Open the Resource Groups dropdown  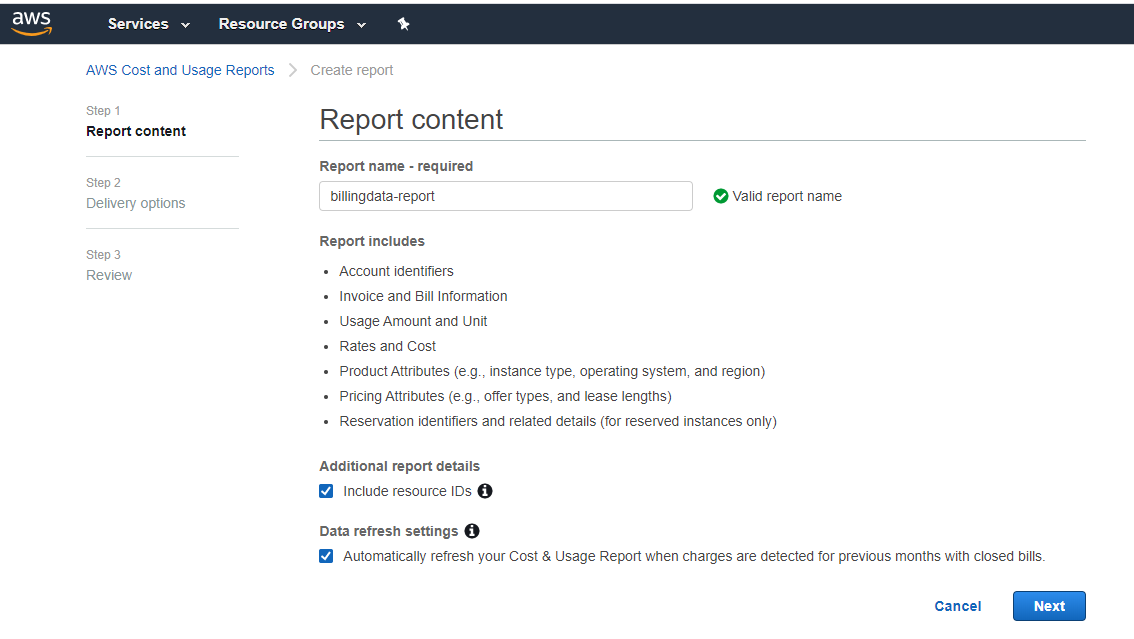(x=292, y=24)
